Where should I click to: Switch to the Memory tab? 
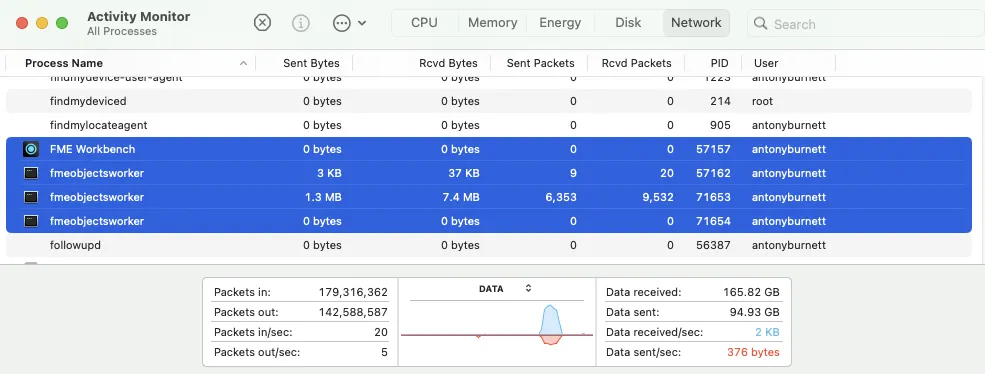(x=492, y=23)
